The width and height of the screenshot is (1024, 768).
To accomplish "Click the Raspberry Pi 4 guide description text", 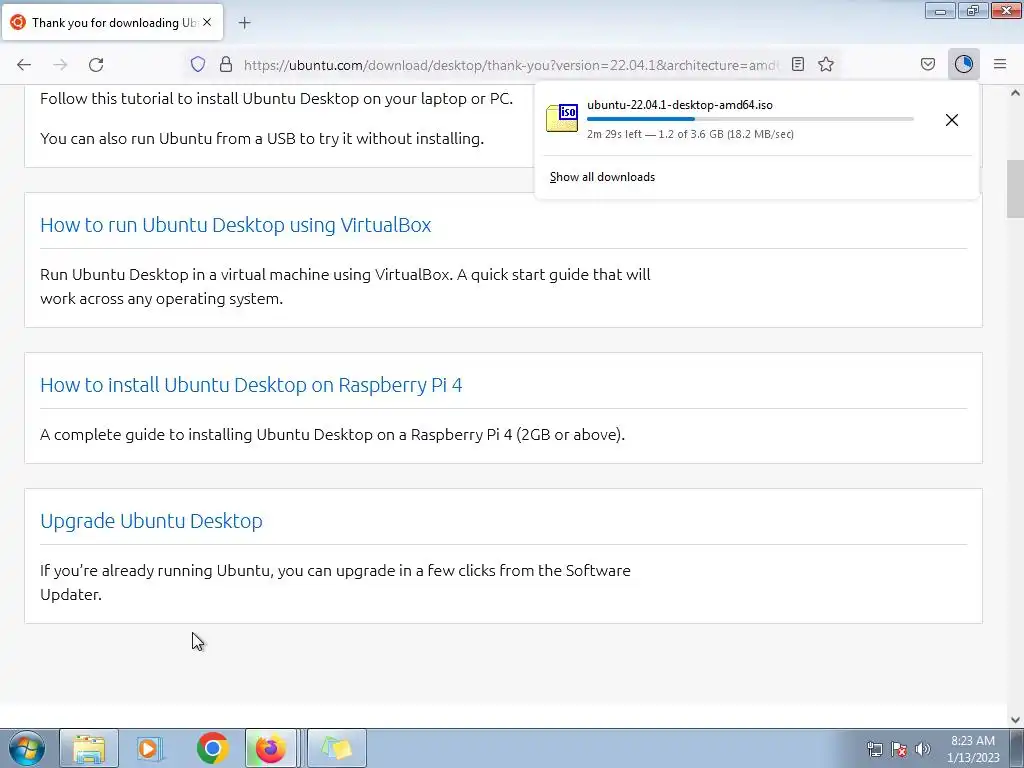I will (x=332, y=434).
